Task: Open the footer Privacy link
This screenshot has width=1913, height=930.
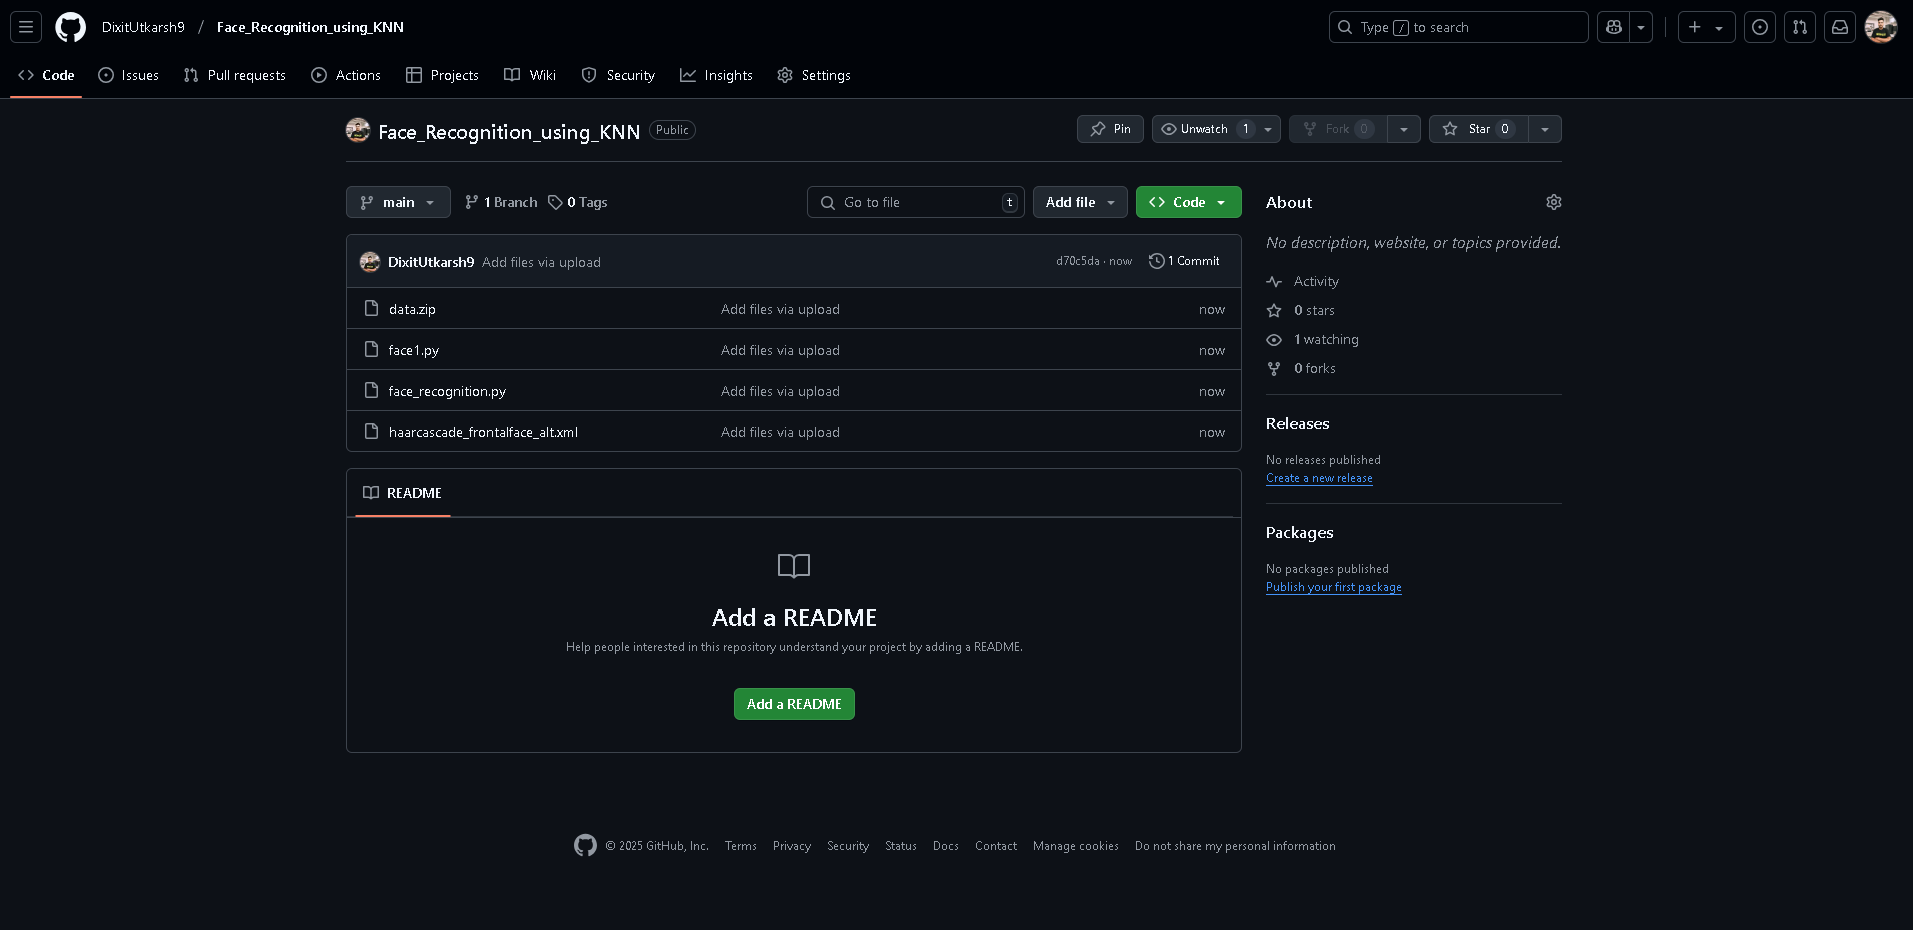Action: coord(791,846)
